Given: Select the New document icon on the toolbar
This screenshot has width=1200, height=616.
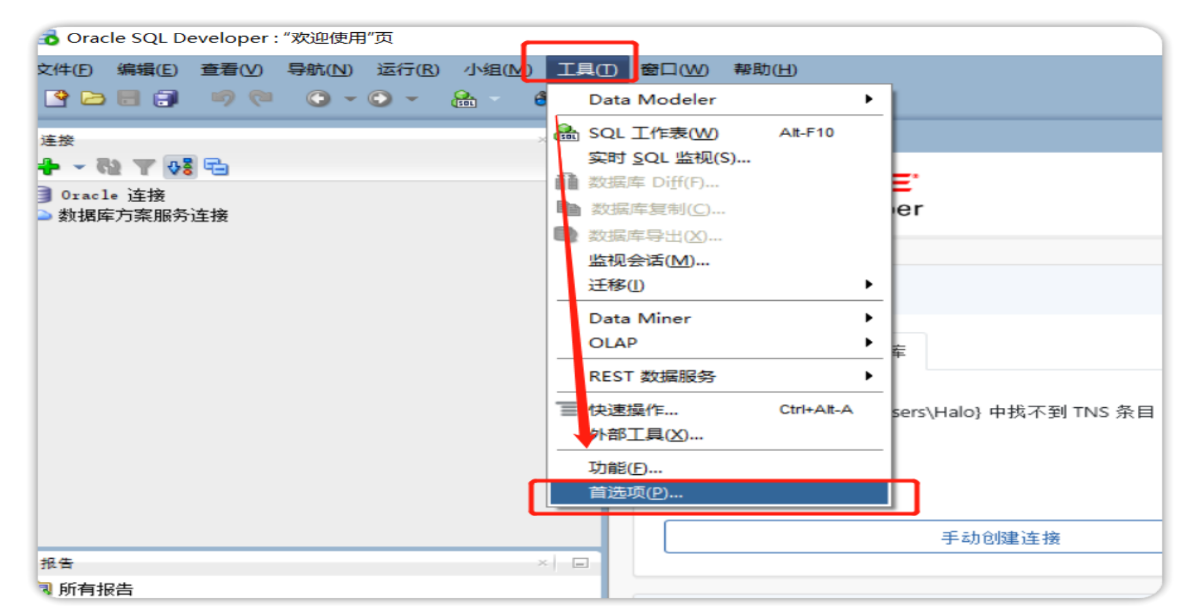Looking at the screenshot, I should (55, 98).
